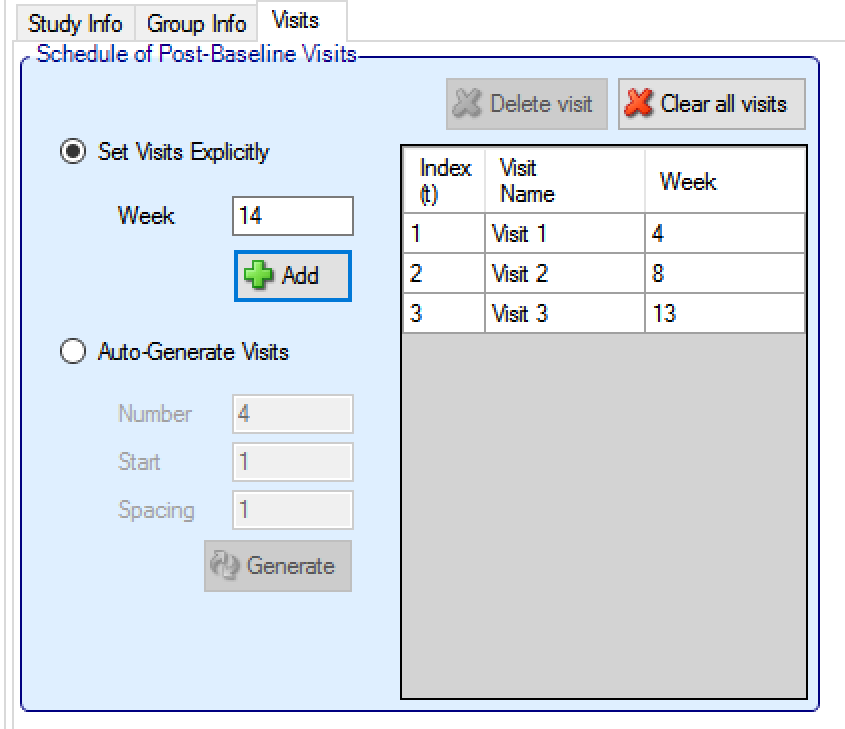
Task: Click the Week 4 cell in first row
Action: pyautogui.click(x=724, y=234)
